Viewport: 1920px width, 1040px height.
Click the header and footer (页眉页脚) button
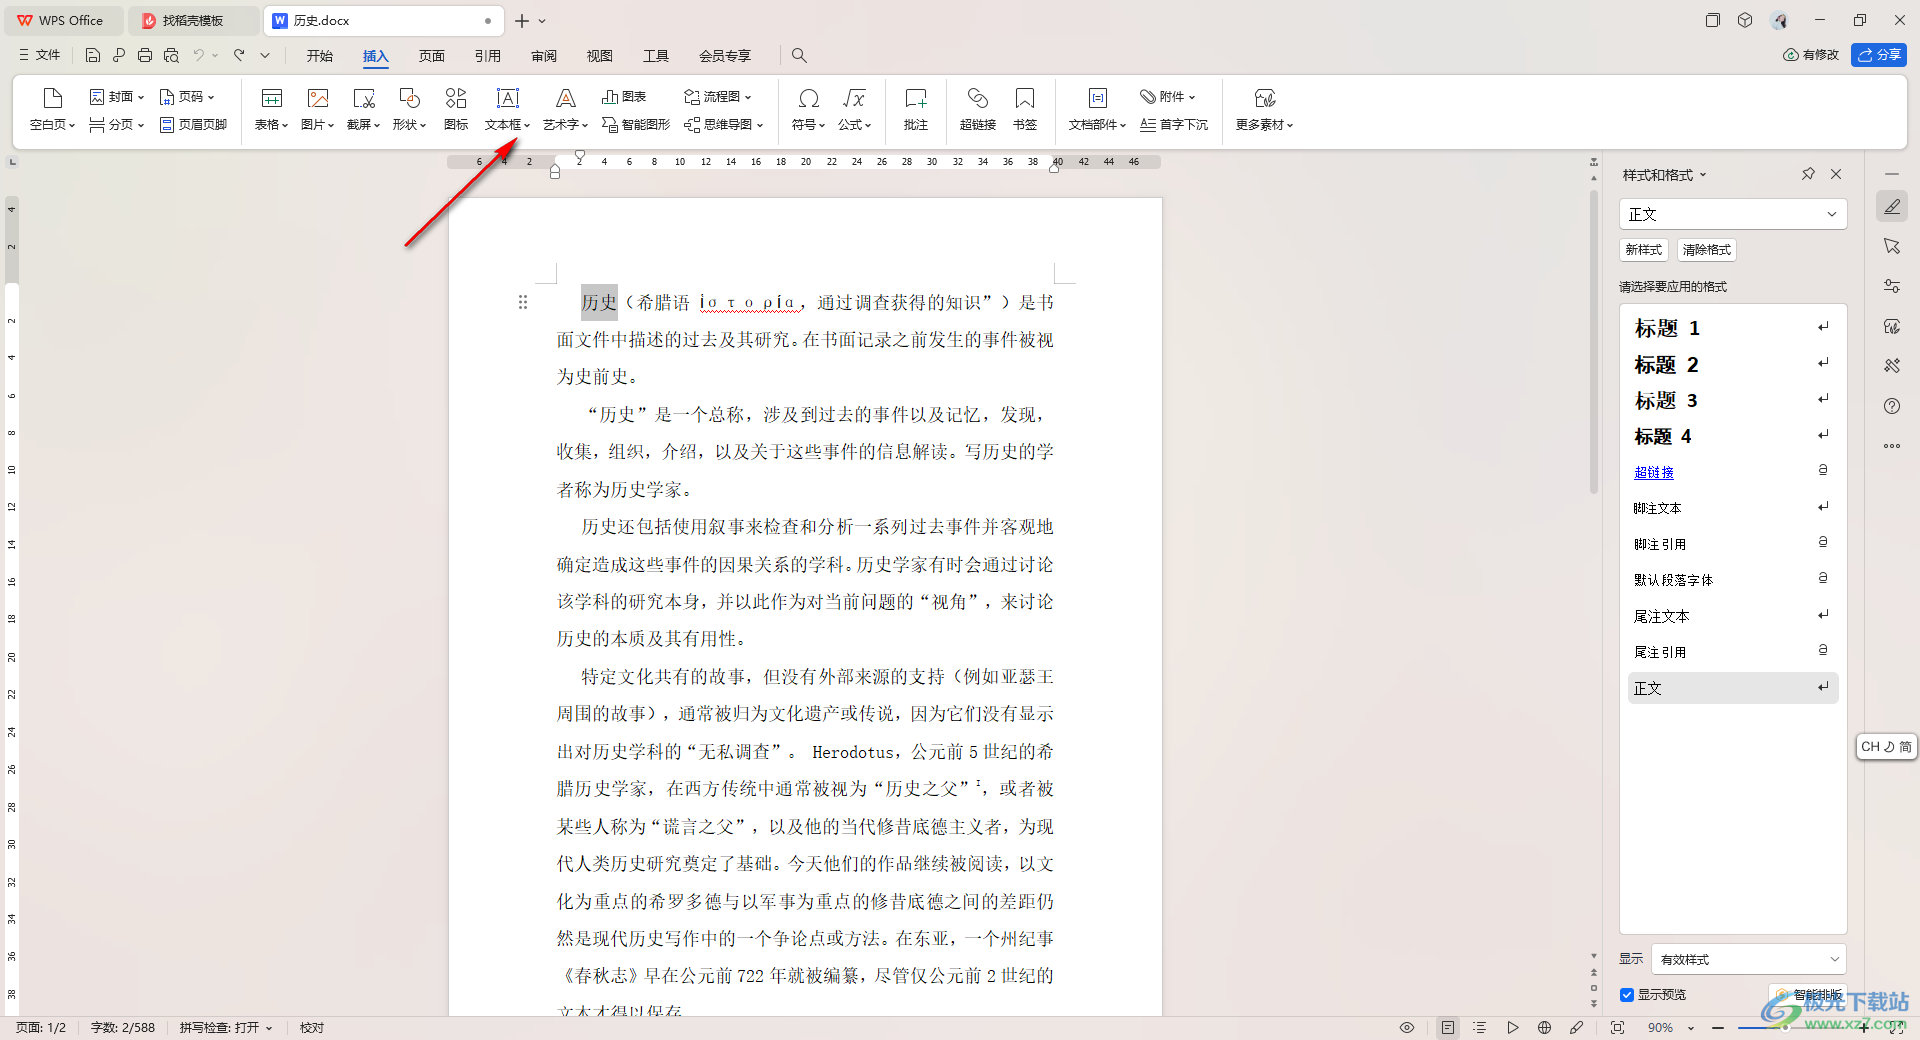point(193,125)
